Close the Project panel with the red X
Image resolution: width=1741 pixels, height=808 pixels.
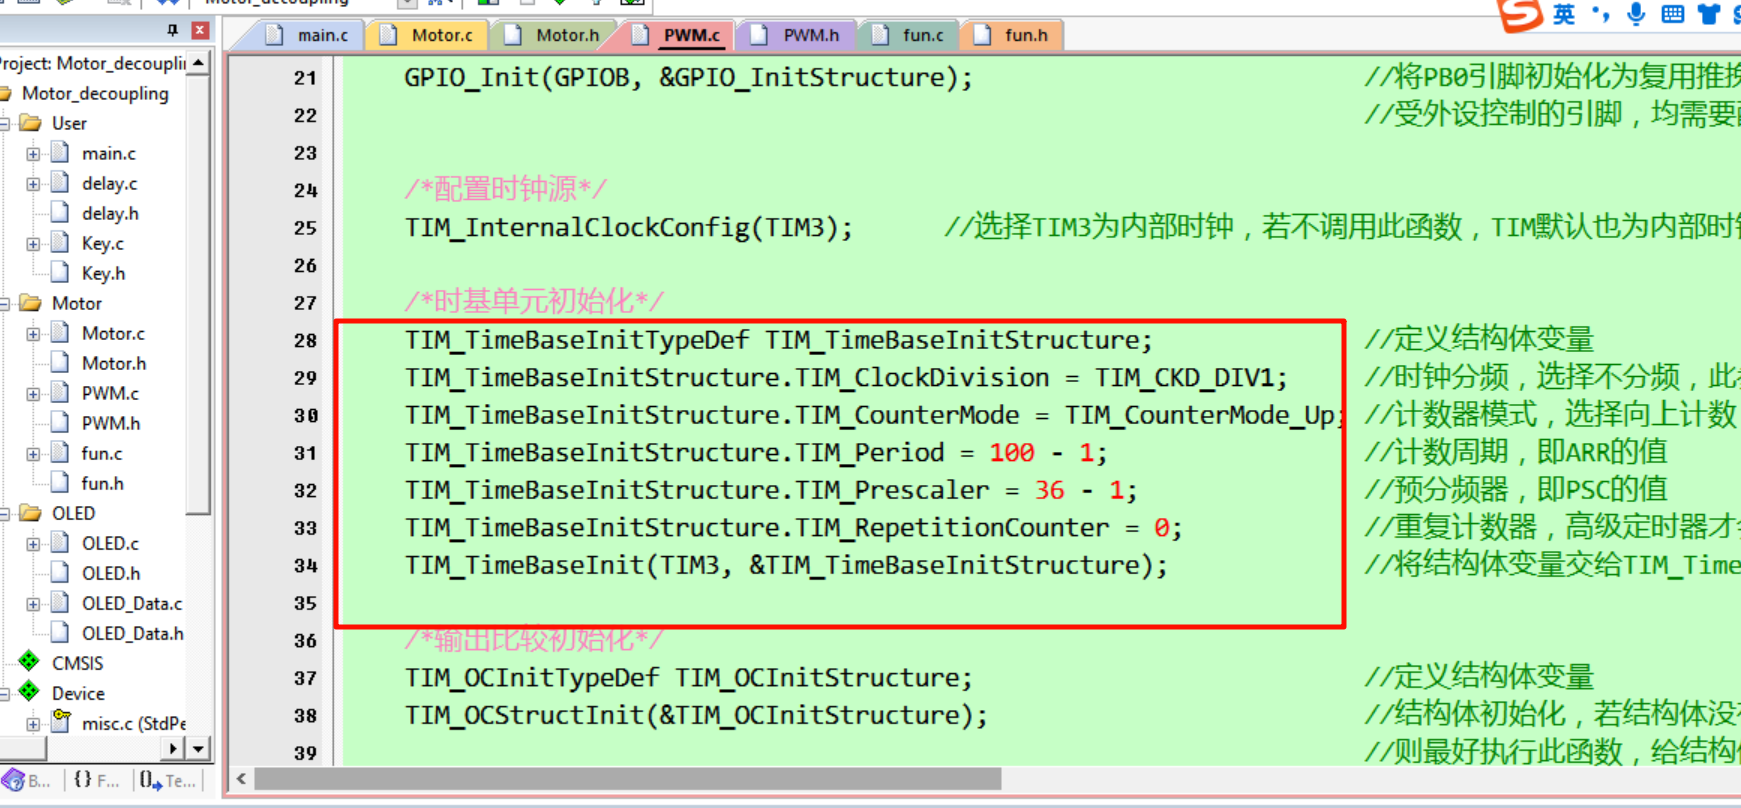tap(200, 31)
